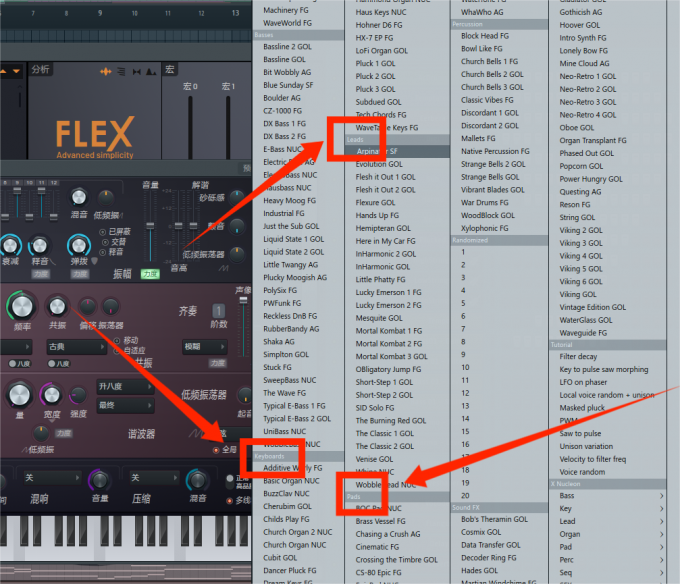Click the 音量 volume fader

(x=150, y=225)
